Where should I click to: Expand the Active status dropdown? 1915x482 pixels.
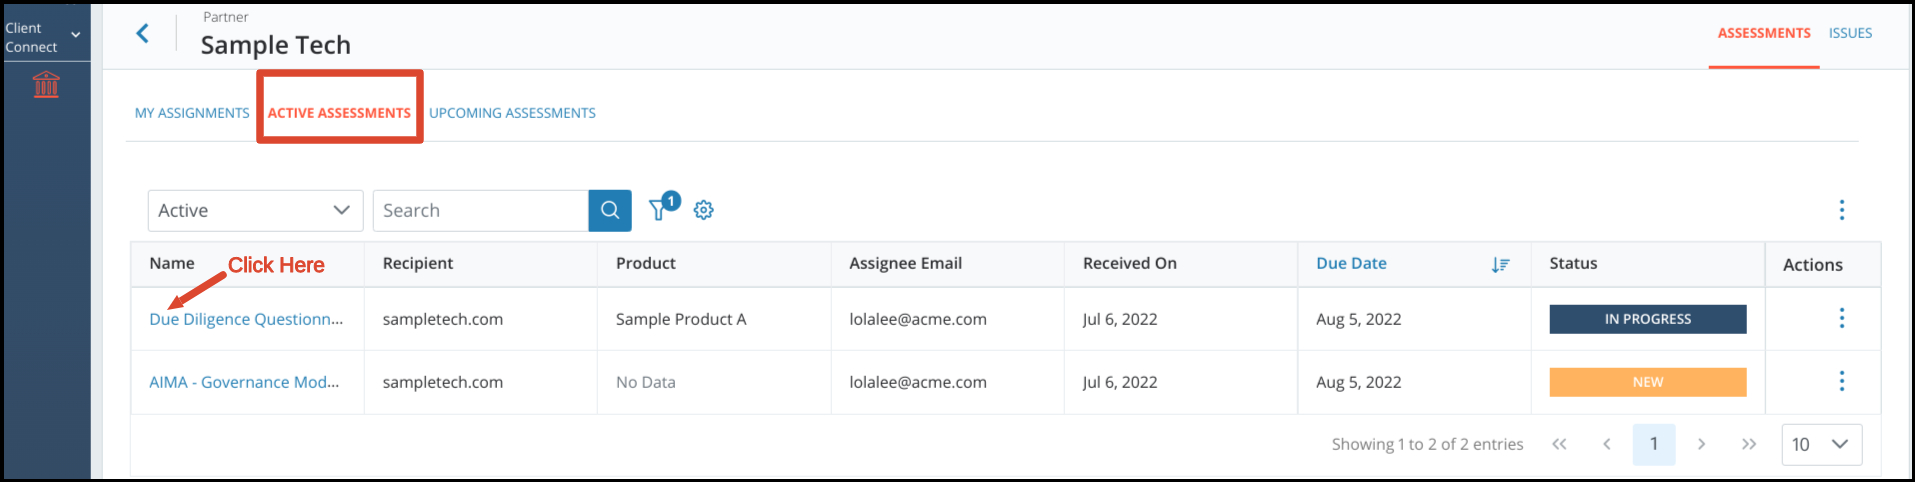pyautogui.click(x=255, y=210)
